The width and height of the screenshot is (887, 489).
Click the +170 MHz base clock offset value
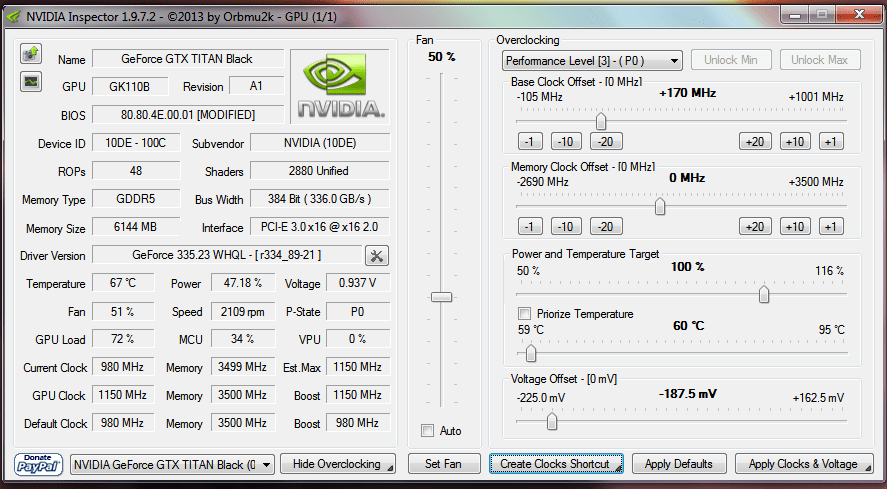[687, 93]
